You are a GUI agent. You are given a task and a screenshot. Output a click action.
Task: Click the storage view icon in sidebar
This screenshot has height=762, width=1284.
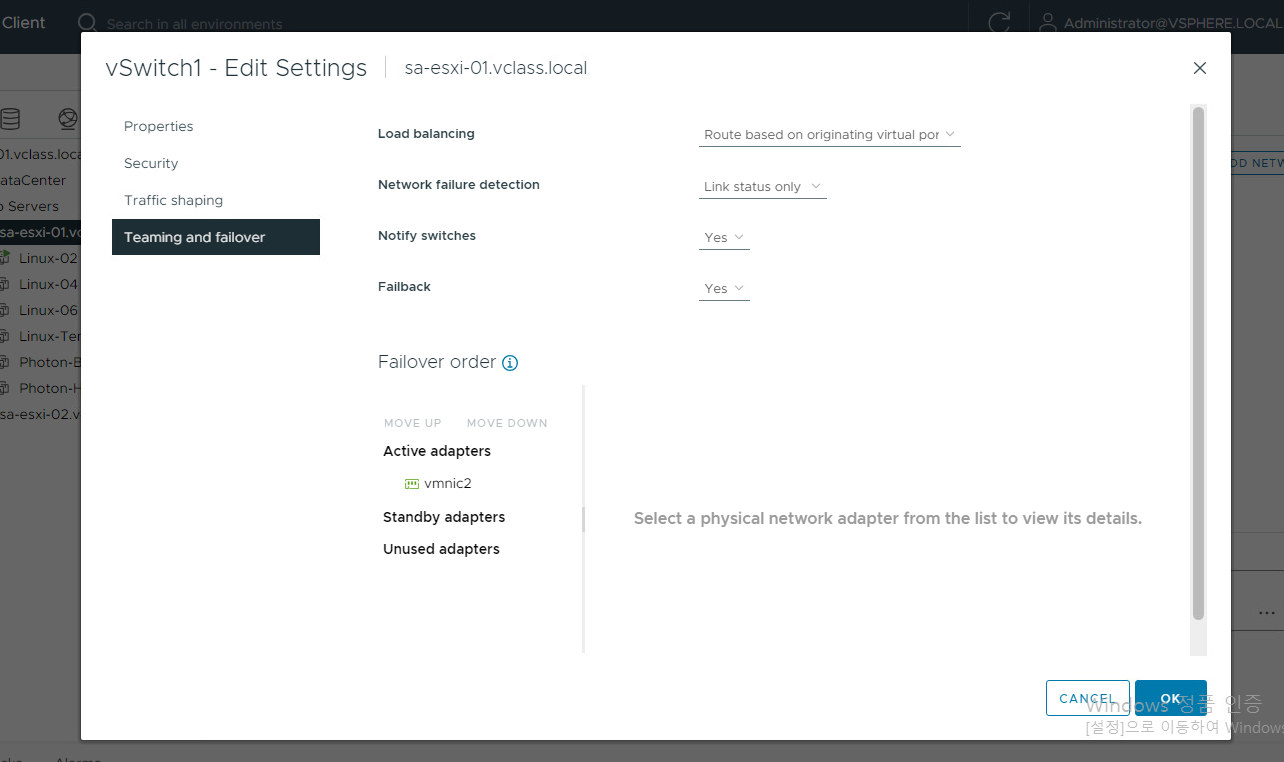[10, 119]
